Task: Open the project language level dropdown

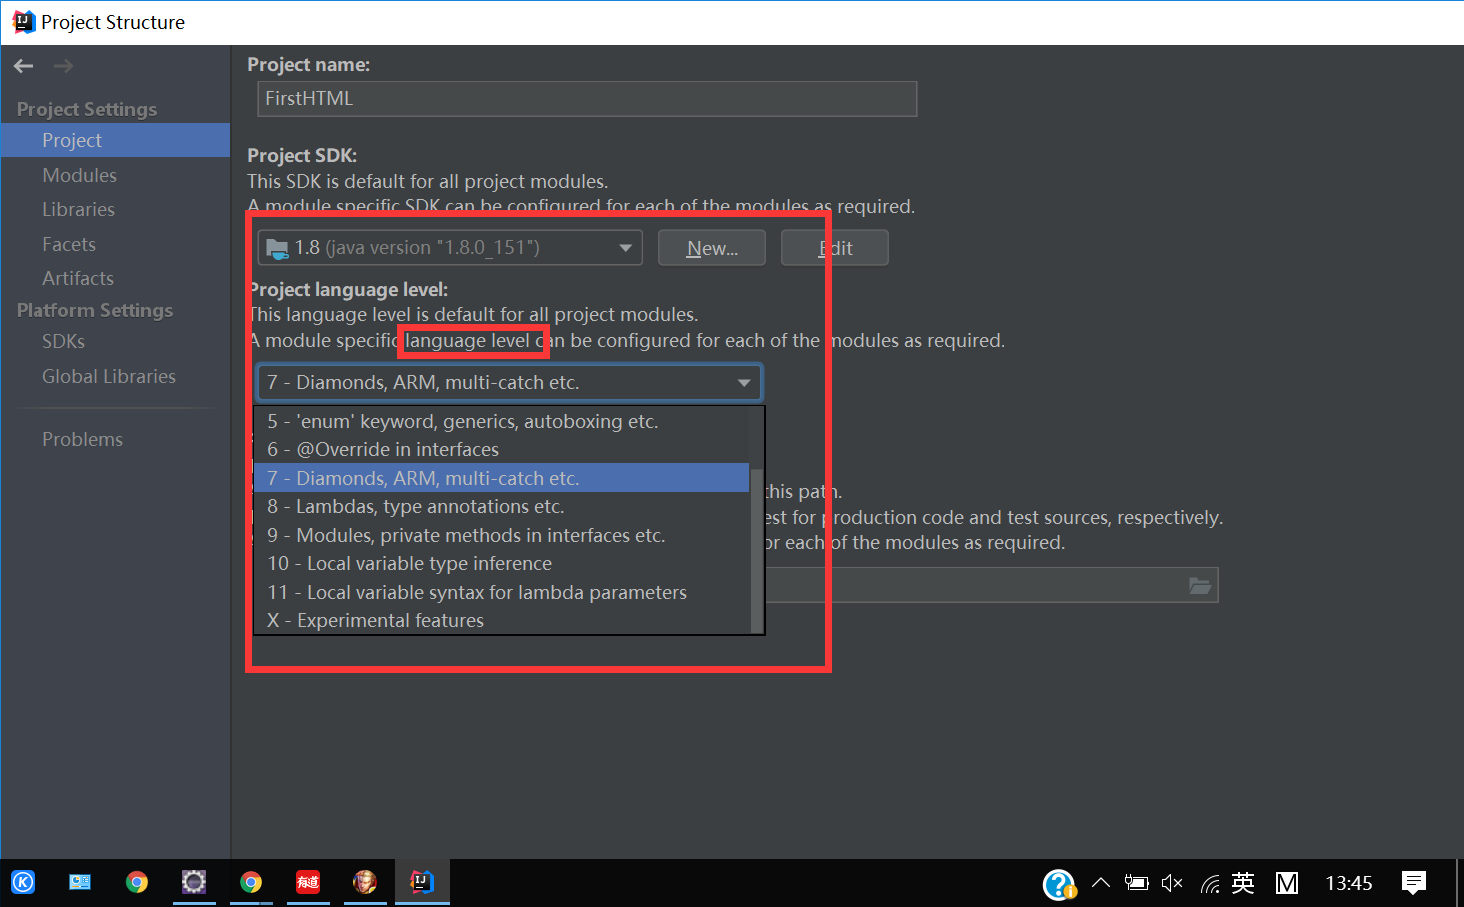Action: [508, 382]
